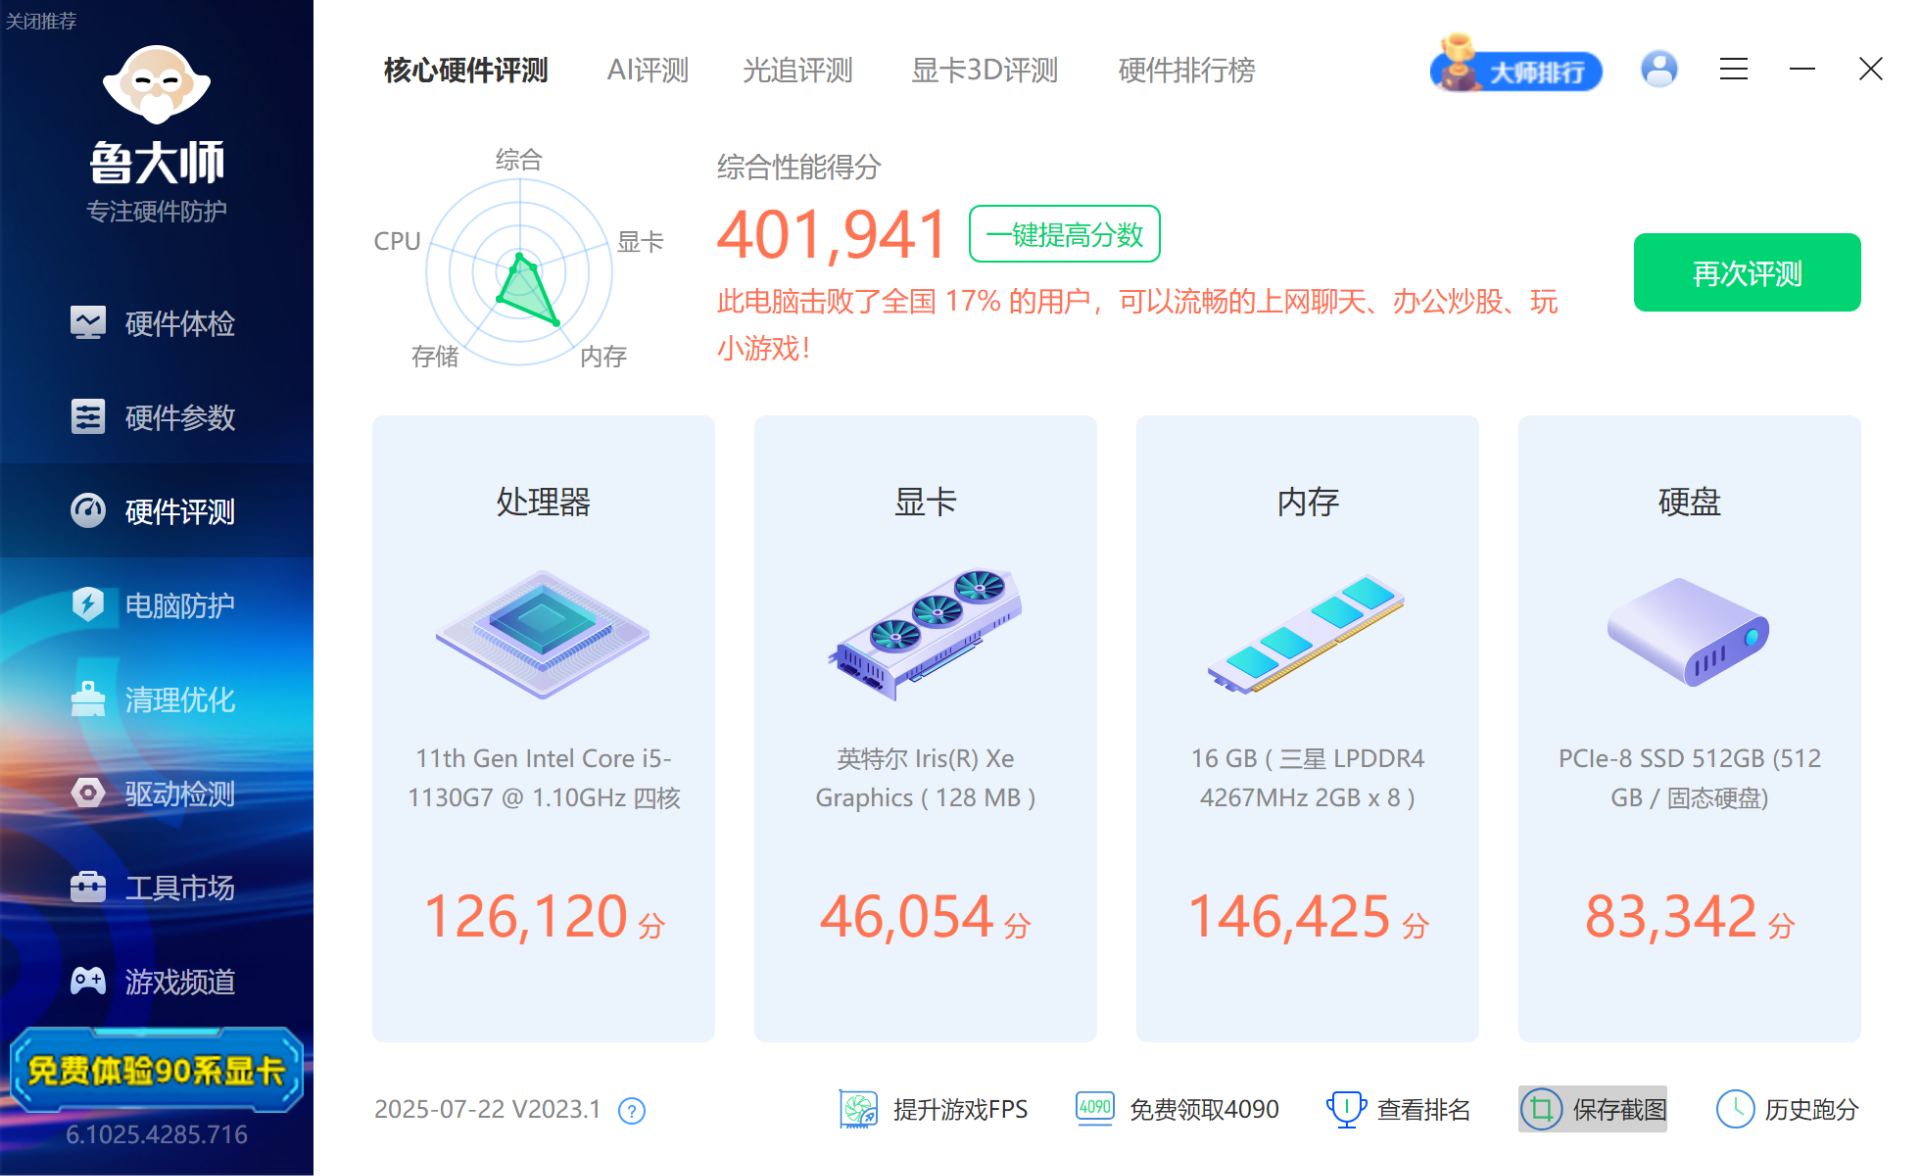Select 电脑防护 in the sidebar
The width and height of the screenshot is (1920, 1176).
[157, 605]
